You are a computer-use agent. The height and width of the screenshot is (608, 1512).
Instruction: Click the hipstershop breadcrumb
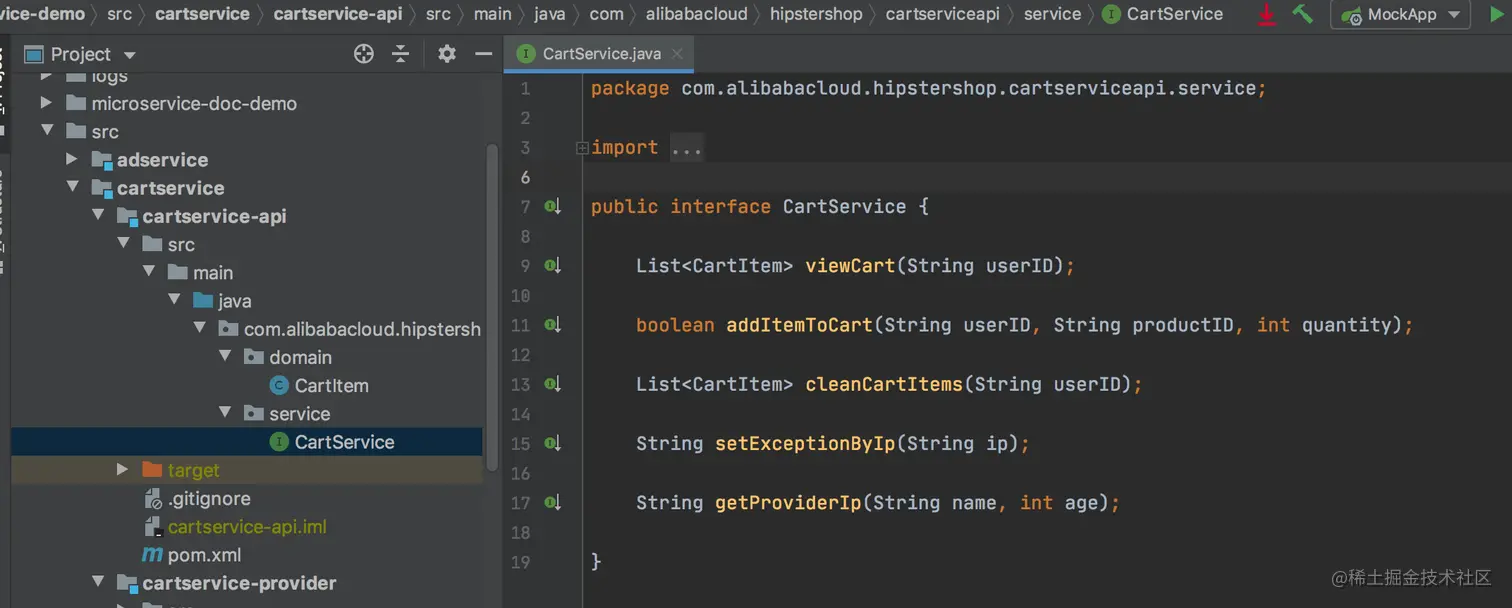click(817, 14)
